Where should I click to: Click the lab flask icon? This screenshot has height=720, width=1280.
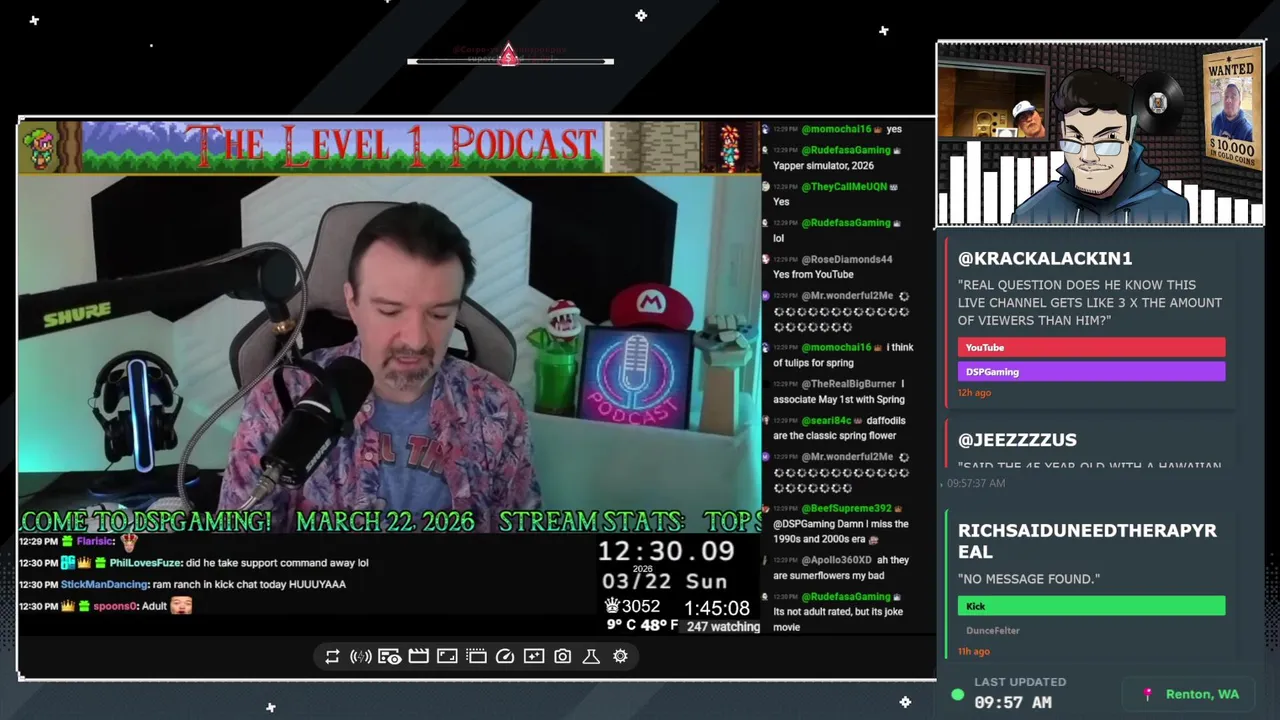(x=591, y=656)
